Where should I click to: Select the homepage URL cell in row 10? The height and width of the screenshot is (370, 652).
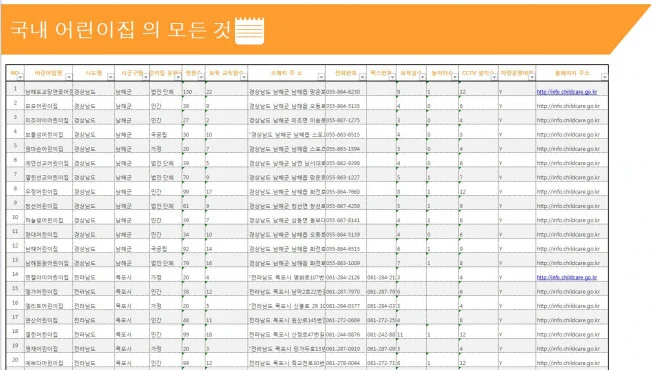click(572, 217)
